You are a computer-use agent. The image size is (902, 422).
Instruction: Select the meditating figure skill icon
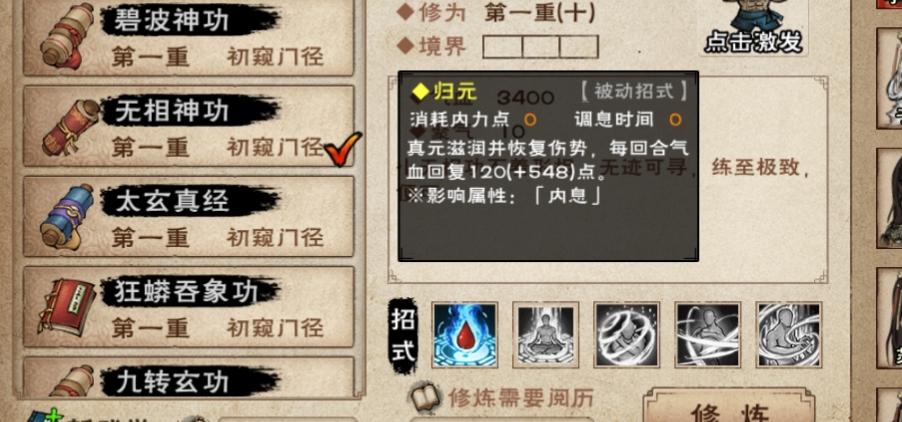[x=545, y=335]
